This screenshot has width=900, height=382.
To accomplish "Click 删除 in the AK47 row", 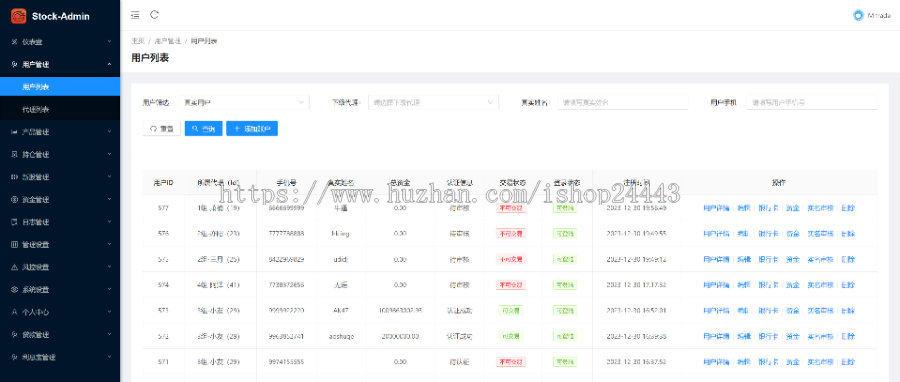I will point(848,310).
